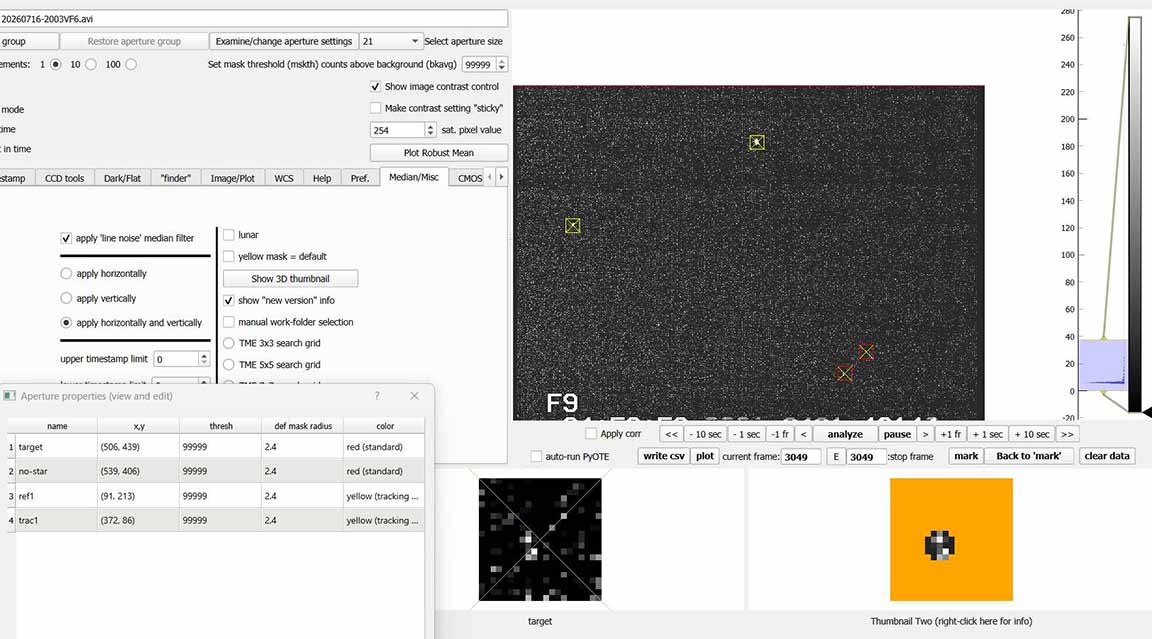Choose apply horizontally option
The width and height of the screenshot is (1152, 639).
point(66,273)
